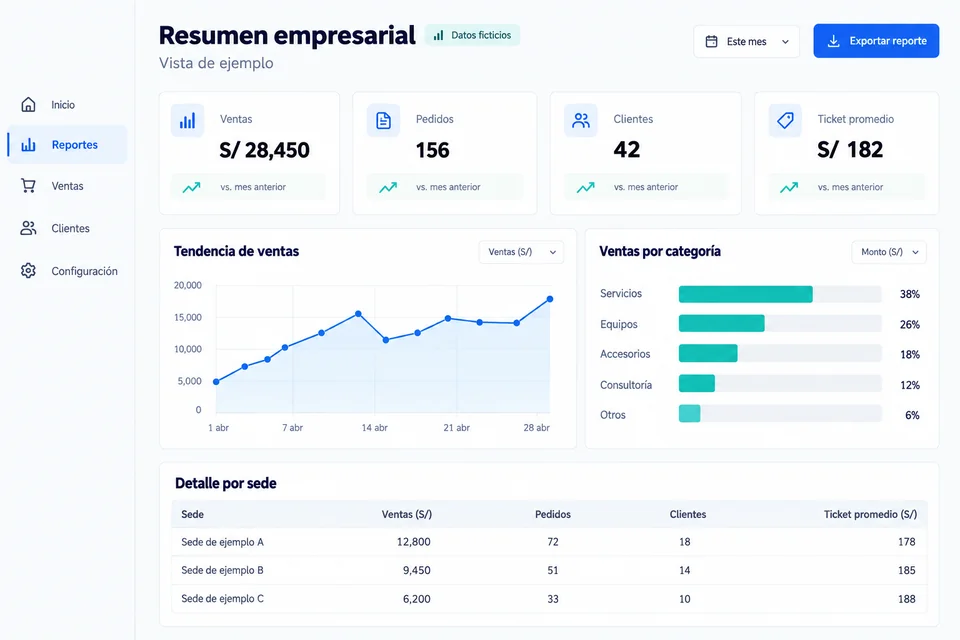
Task: Click the Accesorios 18% progress bar
Action: point(780,353)
